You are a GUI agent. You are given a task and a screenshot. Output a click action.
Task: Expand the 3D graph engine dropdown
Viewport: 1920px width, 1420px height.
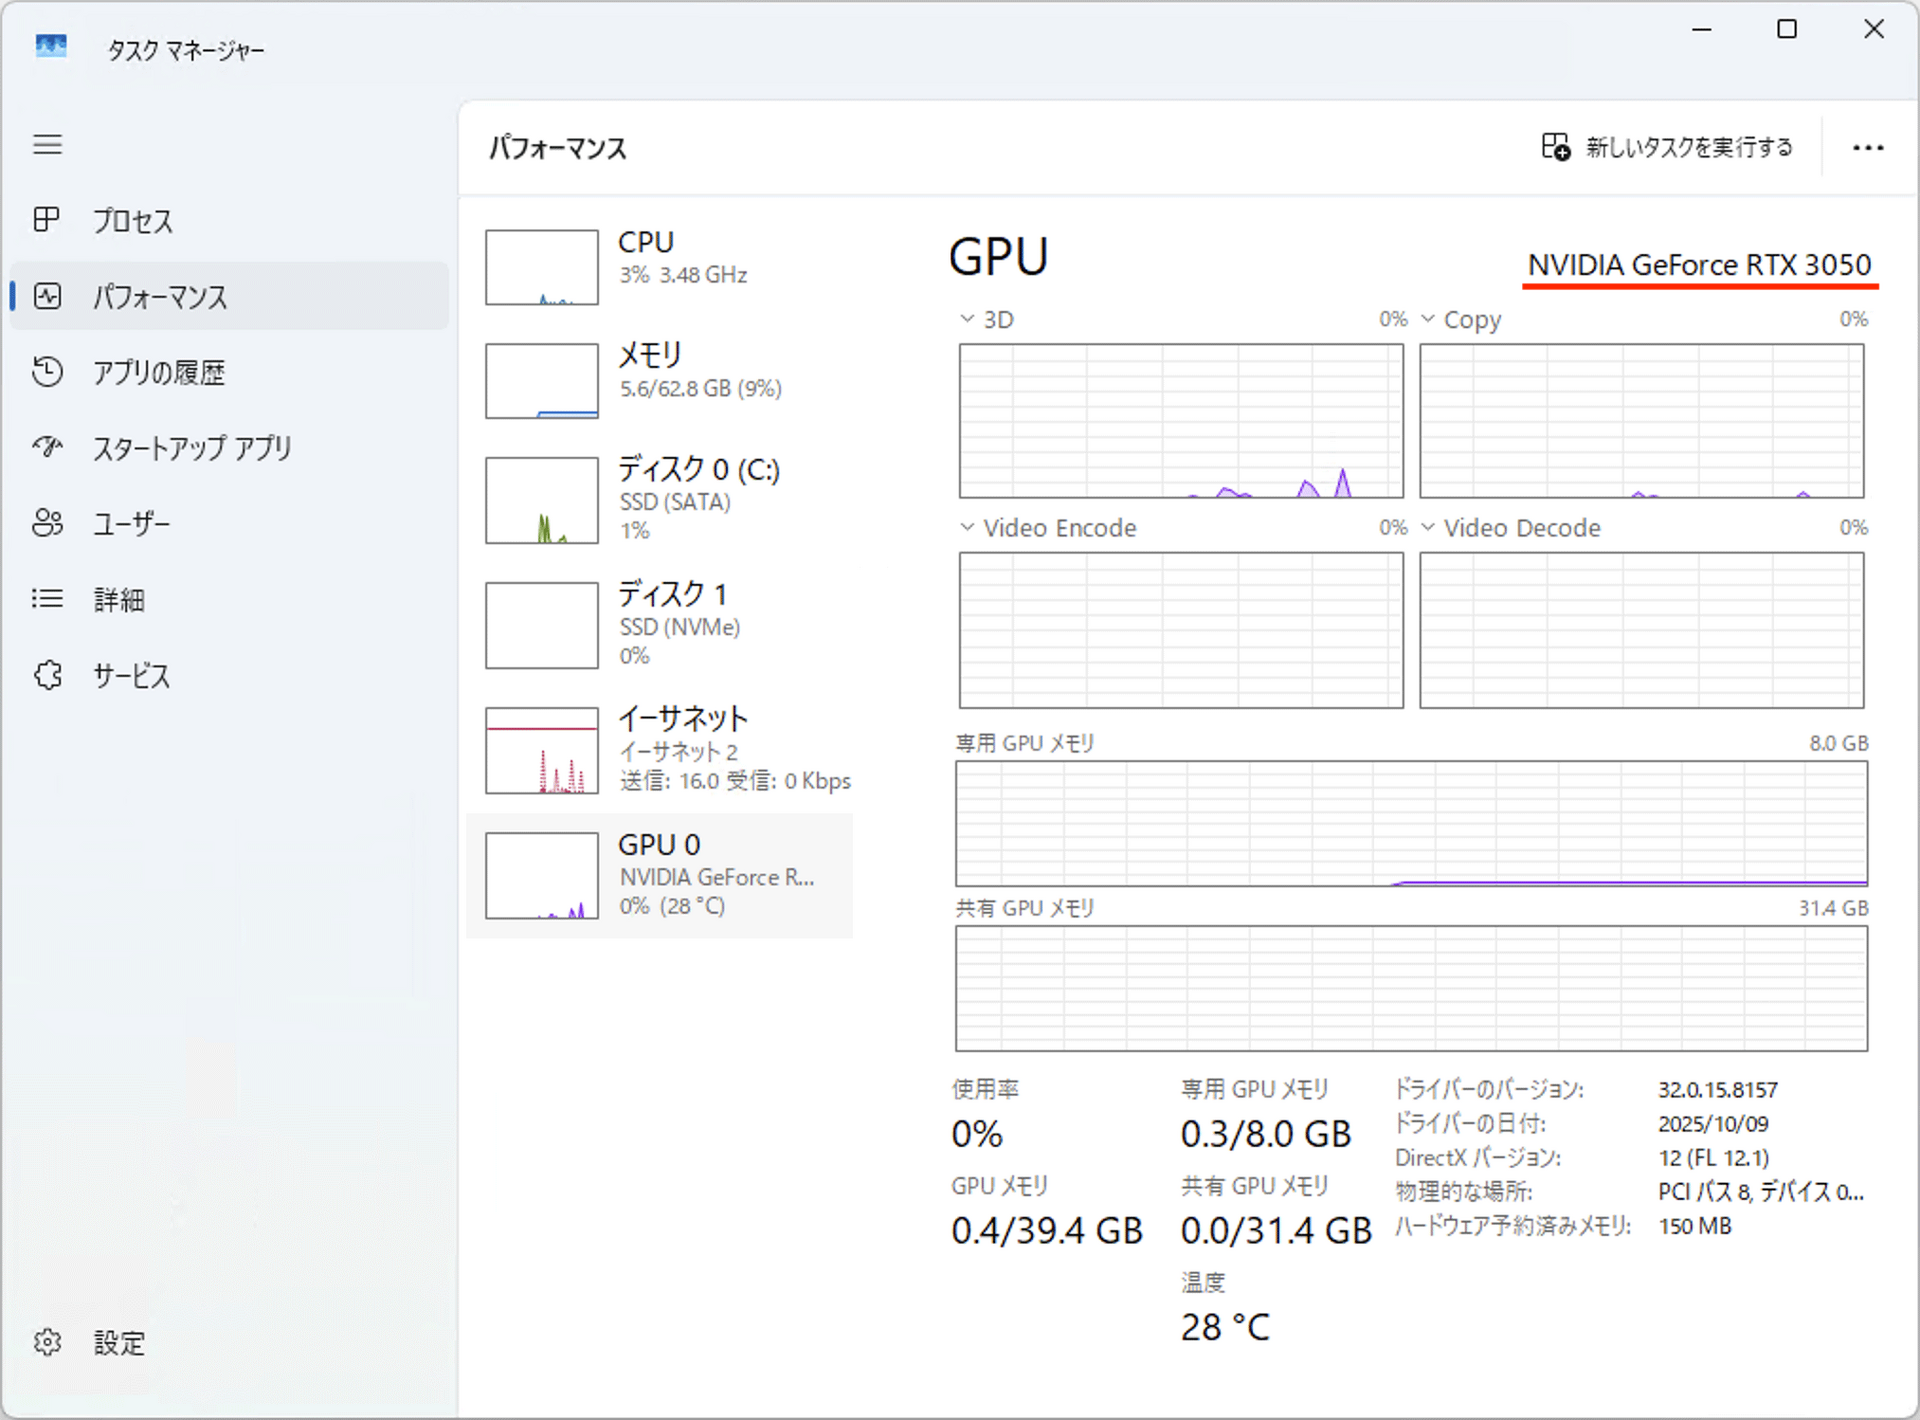coord(967,319)
